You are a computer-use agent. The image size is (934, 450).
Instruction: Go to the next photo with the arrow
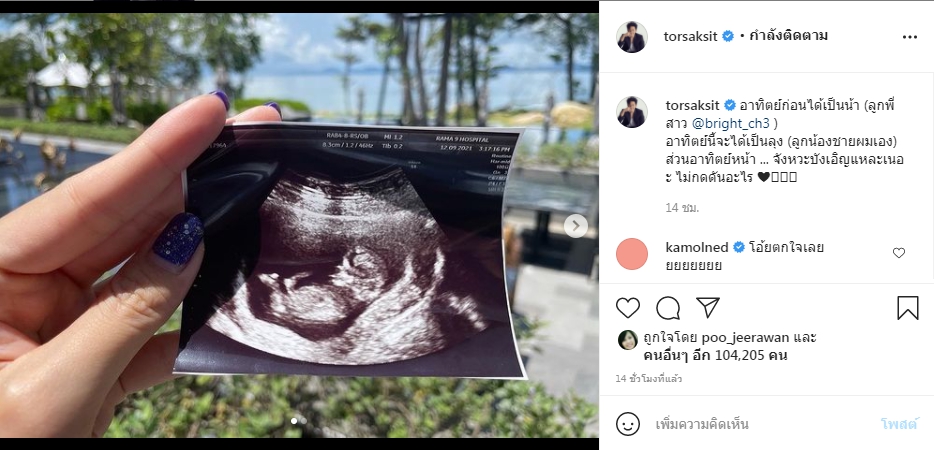[x=575, y=226]
